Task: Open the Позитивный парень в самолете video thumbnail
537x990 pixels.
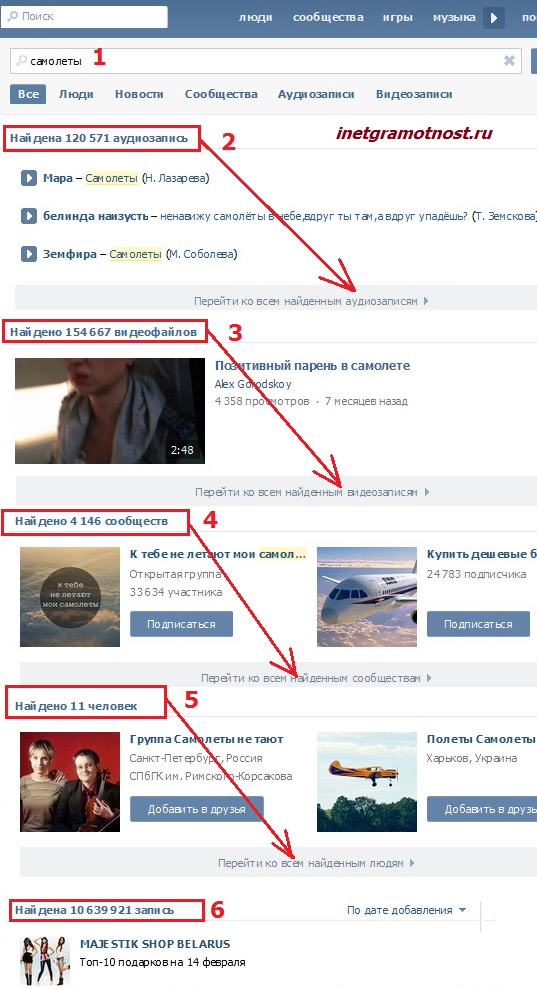Action: click(x=110, y=411)
